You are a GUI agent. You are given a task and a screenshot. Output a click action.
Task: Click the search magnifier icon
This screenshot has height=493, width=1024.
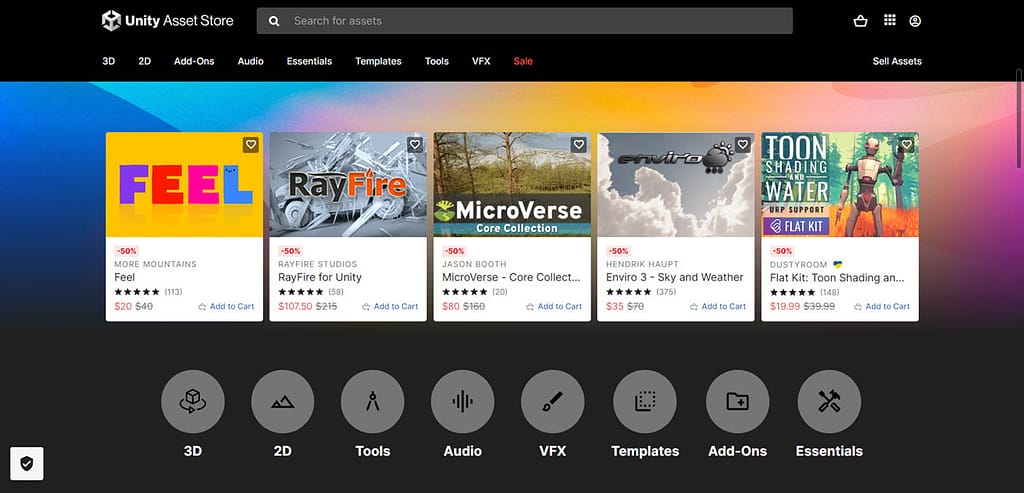pyautogui.click(x=274, y=21)
